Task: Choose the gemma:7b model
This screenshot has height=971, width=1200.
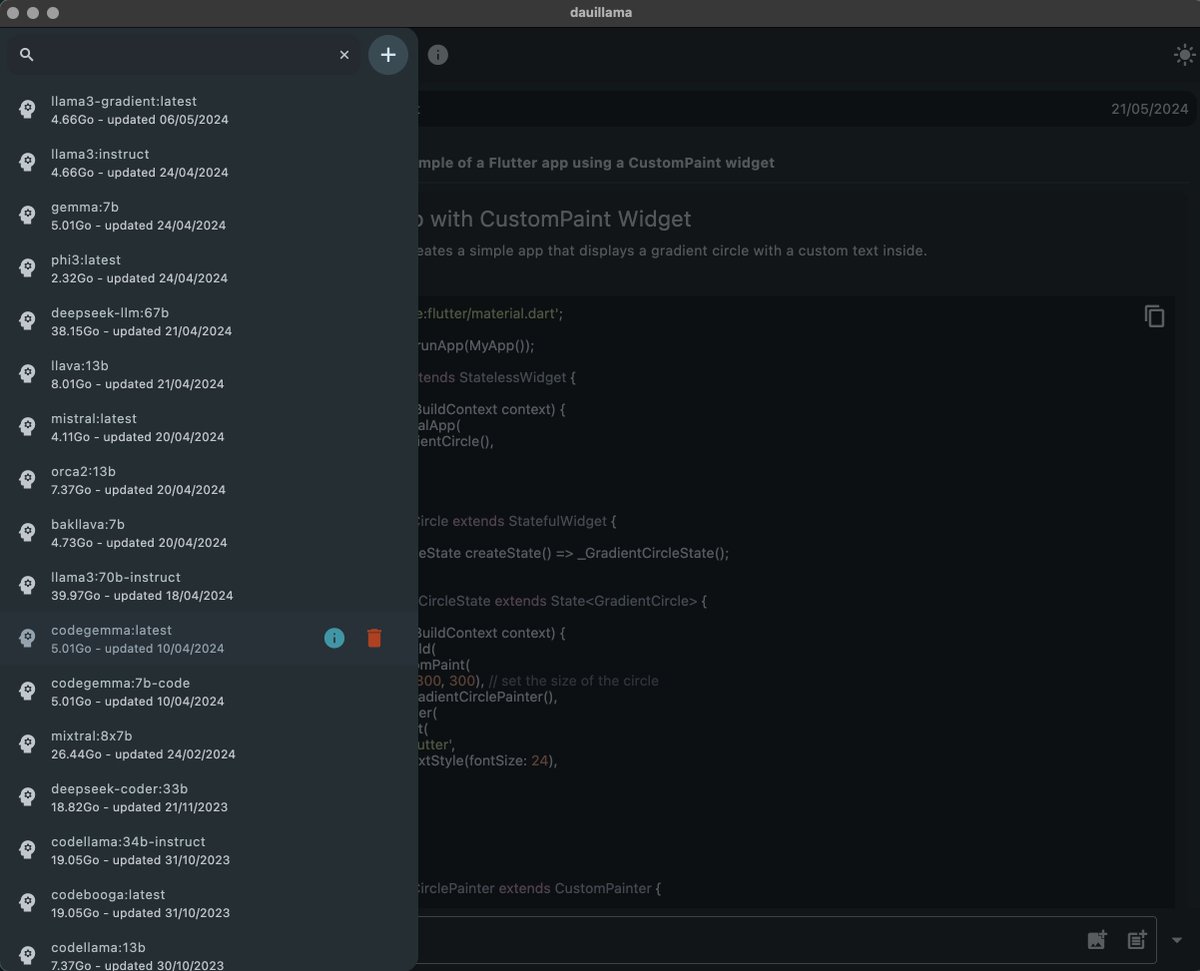Action: click(x=209, y=216)
